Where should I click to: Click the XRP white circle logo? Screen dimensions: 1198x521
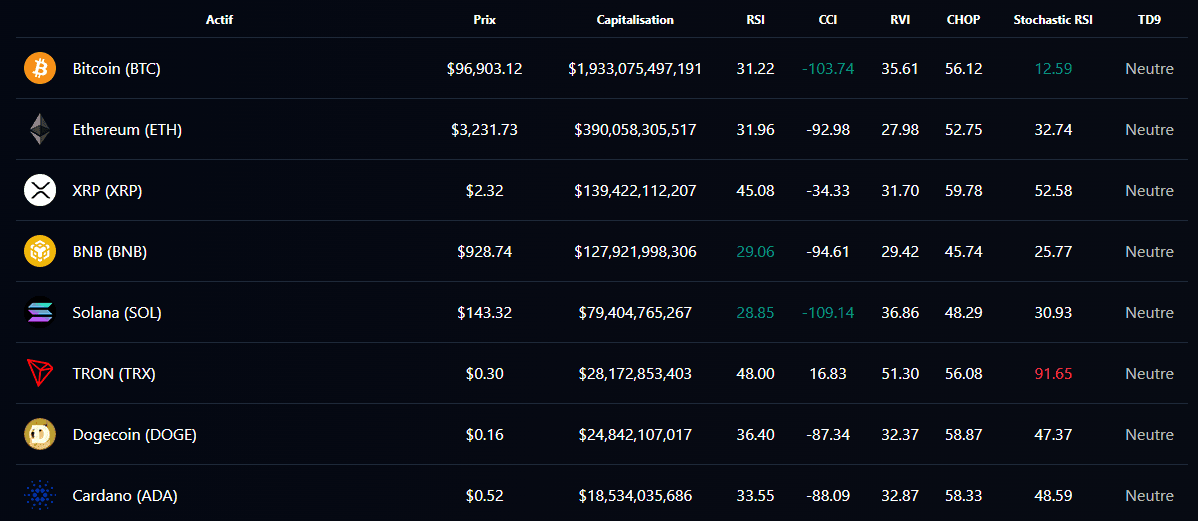(40, 190)
